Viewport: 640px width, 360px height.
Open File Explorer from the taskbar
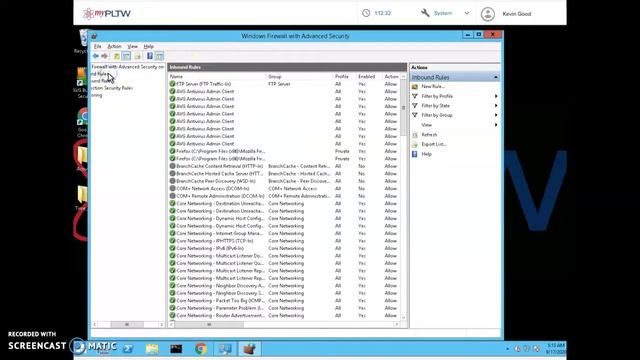[x=152, y=349]
